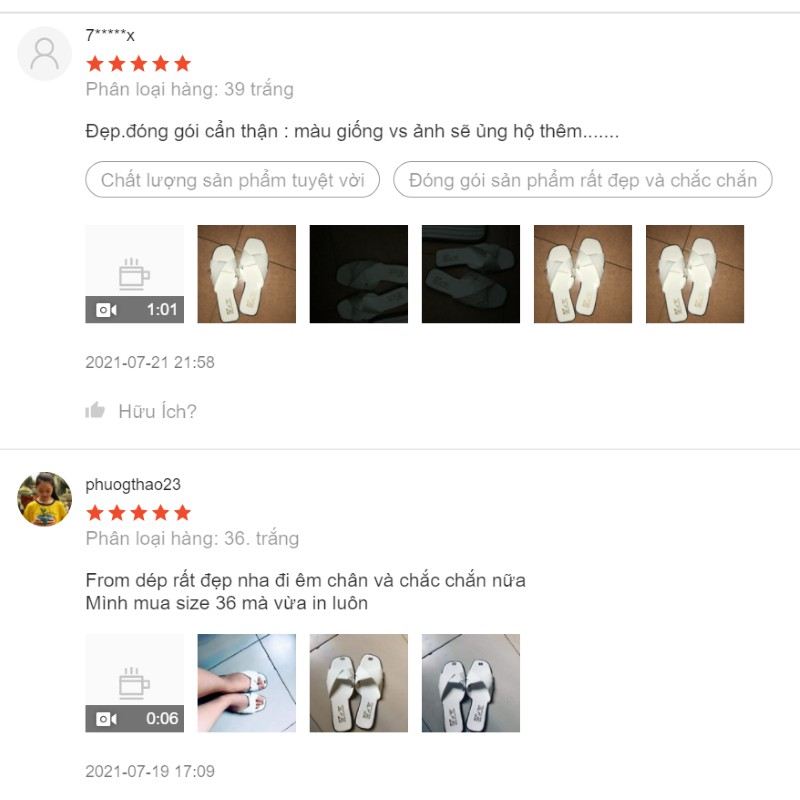Open default avatar of user 7*****x
The width and height of the screenshot is (800, 800).
pyautogui.click(x=44, y=54)
